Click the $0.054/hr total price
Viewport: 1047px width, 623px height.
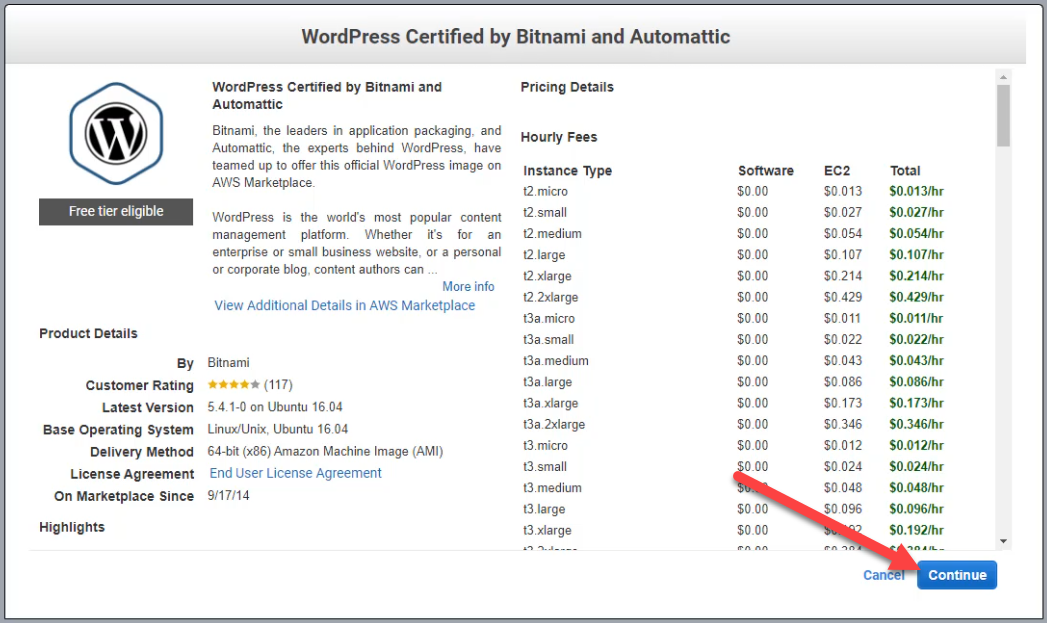916,234
